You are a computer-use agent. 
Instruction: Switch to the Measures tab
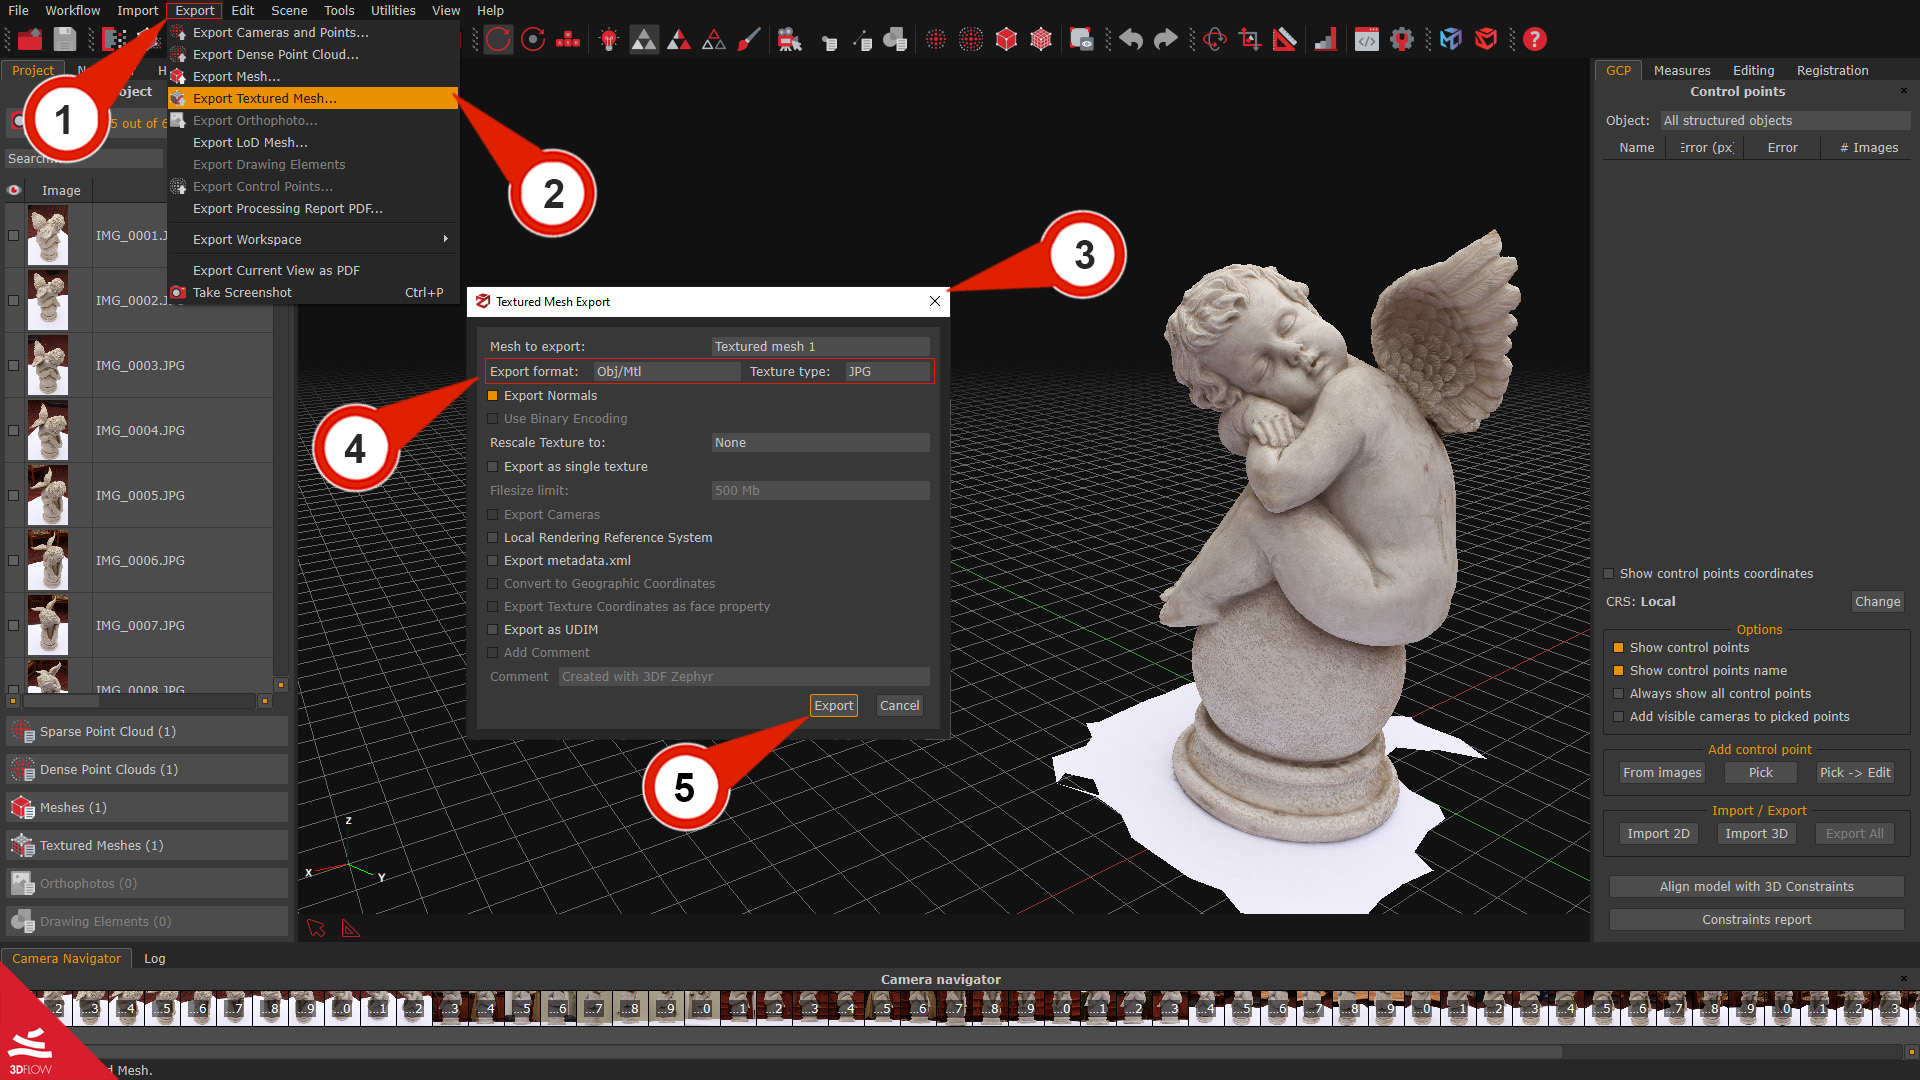click(1681, 70)
